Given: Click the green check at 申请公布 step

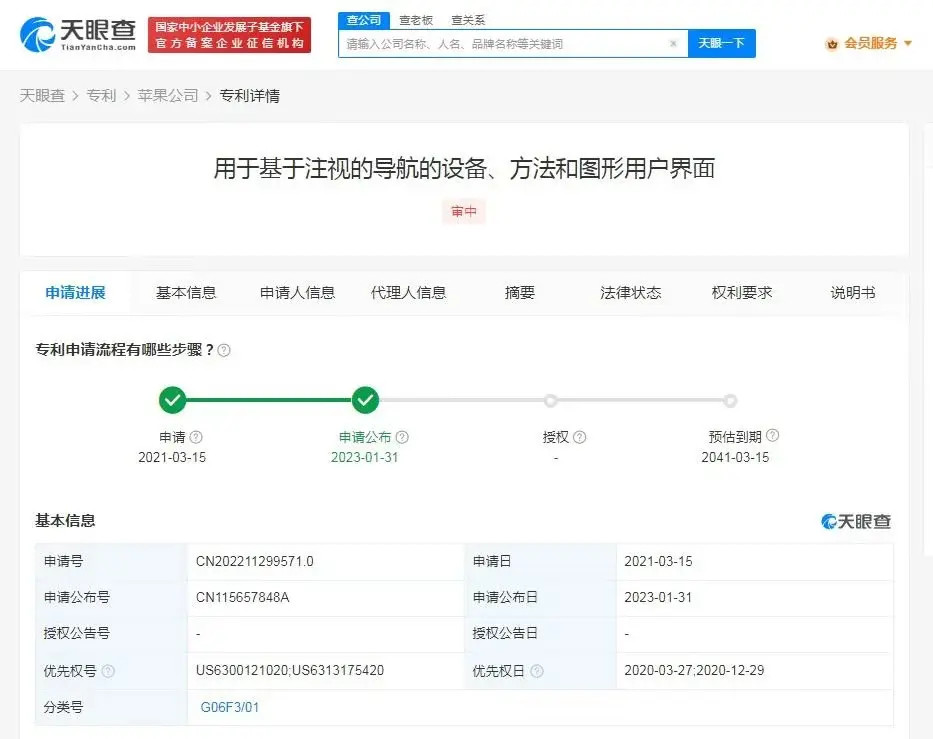Looking at the screenshot, I should pos(365,400).
